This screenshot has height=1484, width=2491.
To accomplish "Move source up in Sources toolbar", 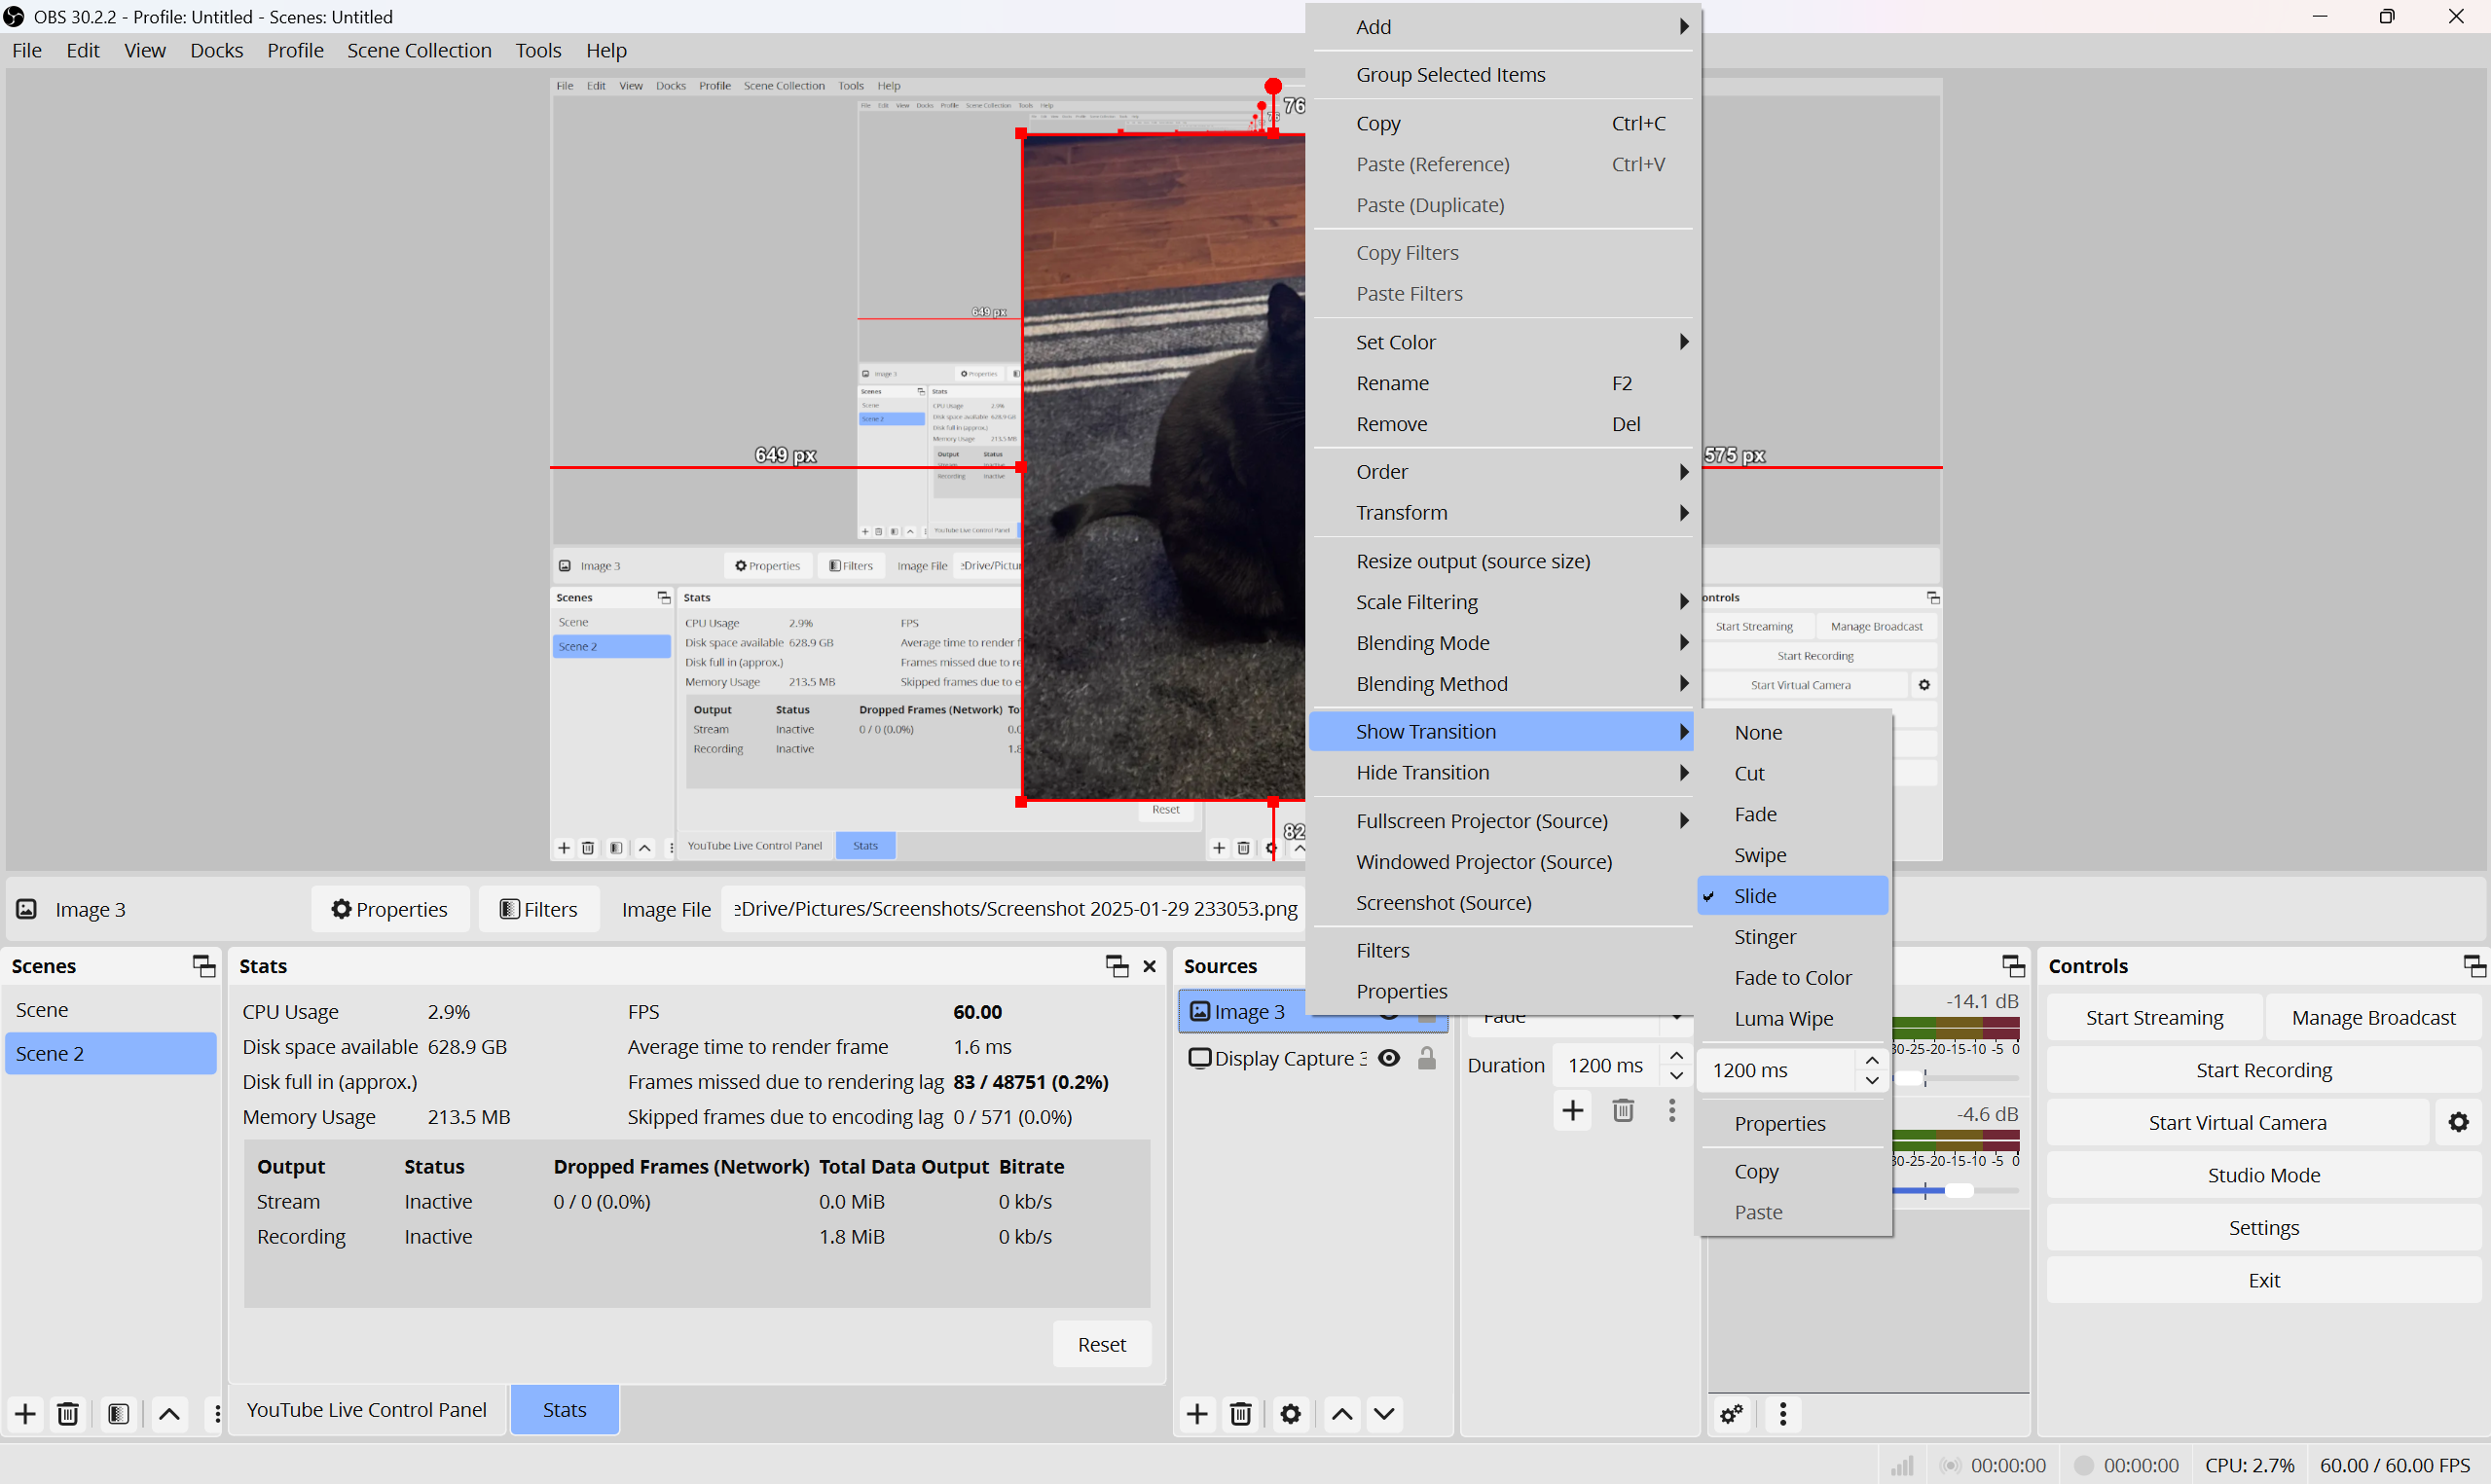I will coord(1342,1413).
